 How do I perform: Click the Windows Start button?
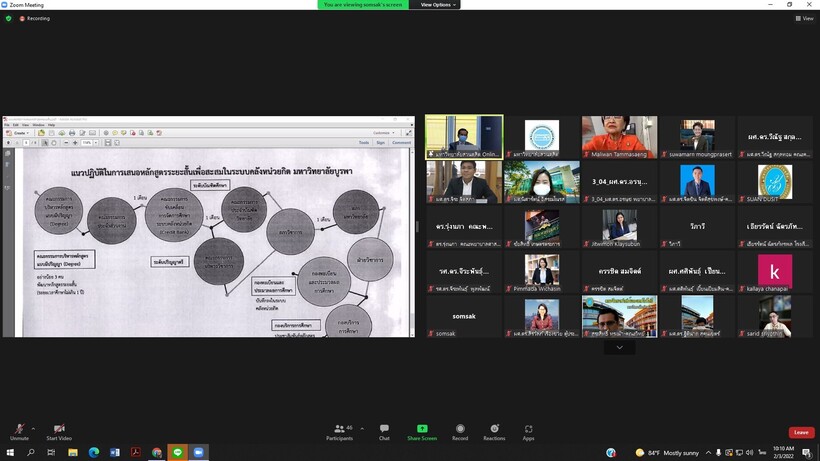(x=9, y=453)
